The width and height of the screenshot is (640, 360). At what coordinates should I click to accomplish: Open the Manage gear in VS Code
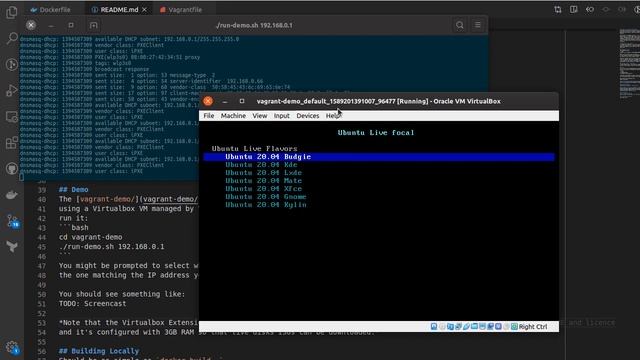click(x=12, y=347)
